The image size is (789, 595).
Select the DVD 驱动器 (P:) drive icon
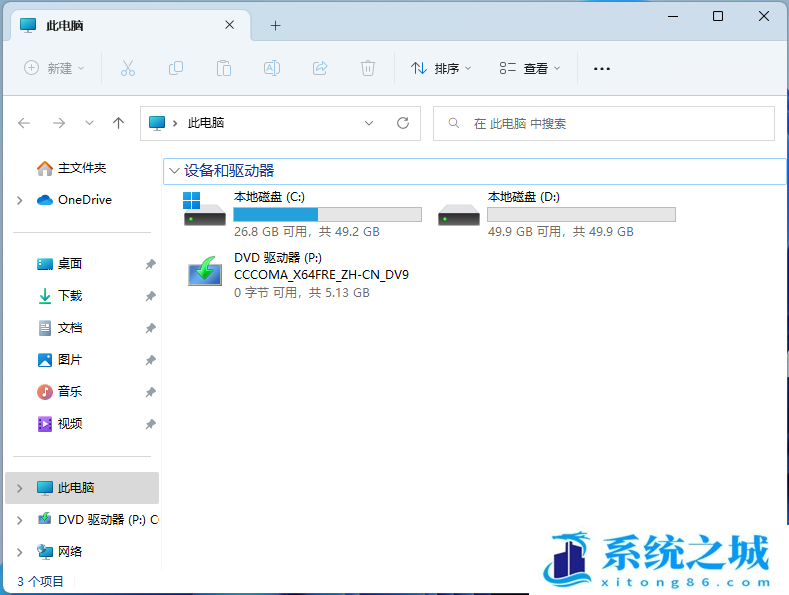coord(205,271)
